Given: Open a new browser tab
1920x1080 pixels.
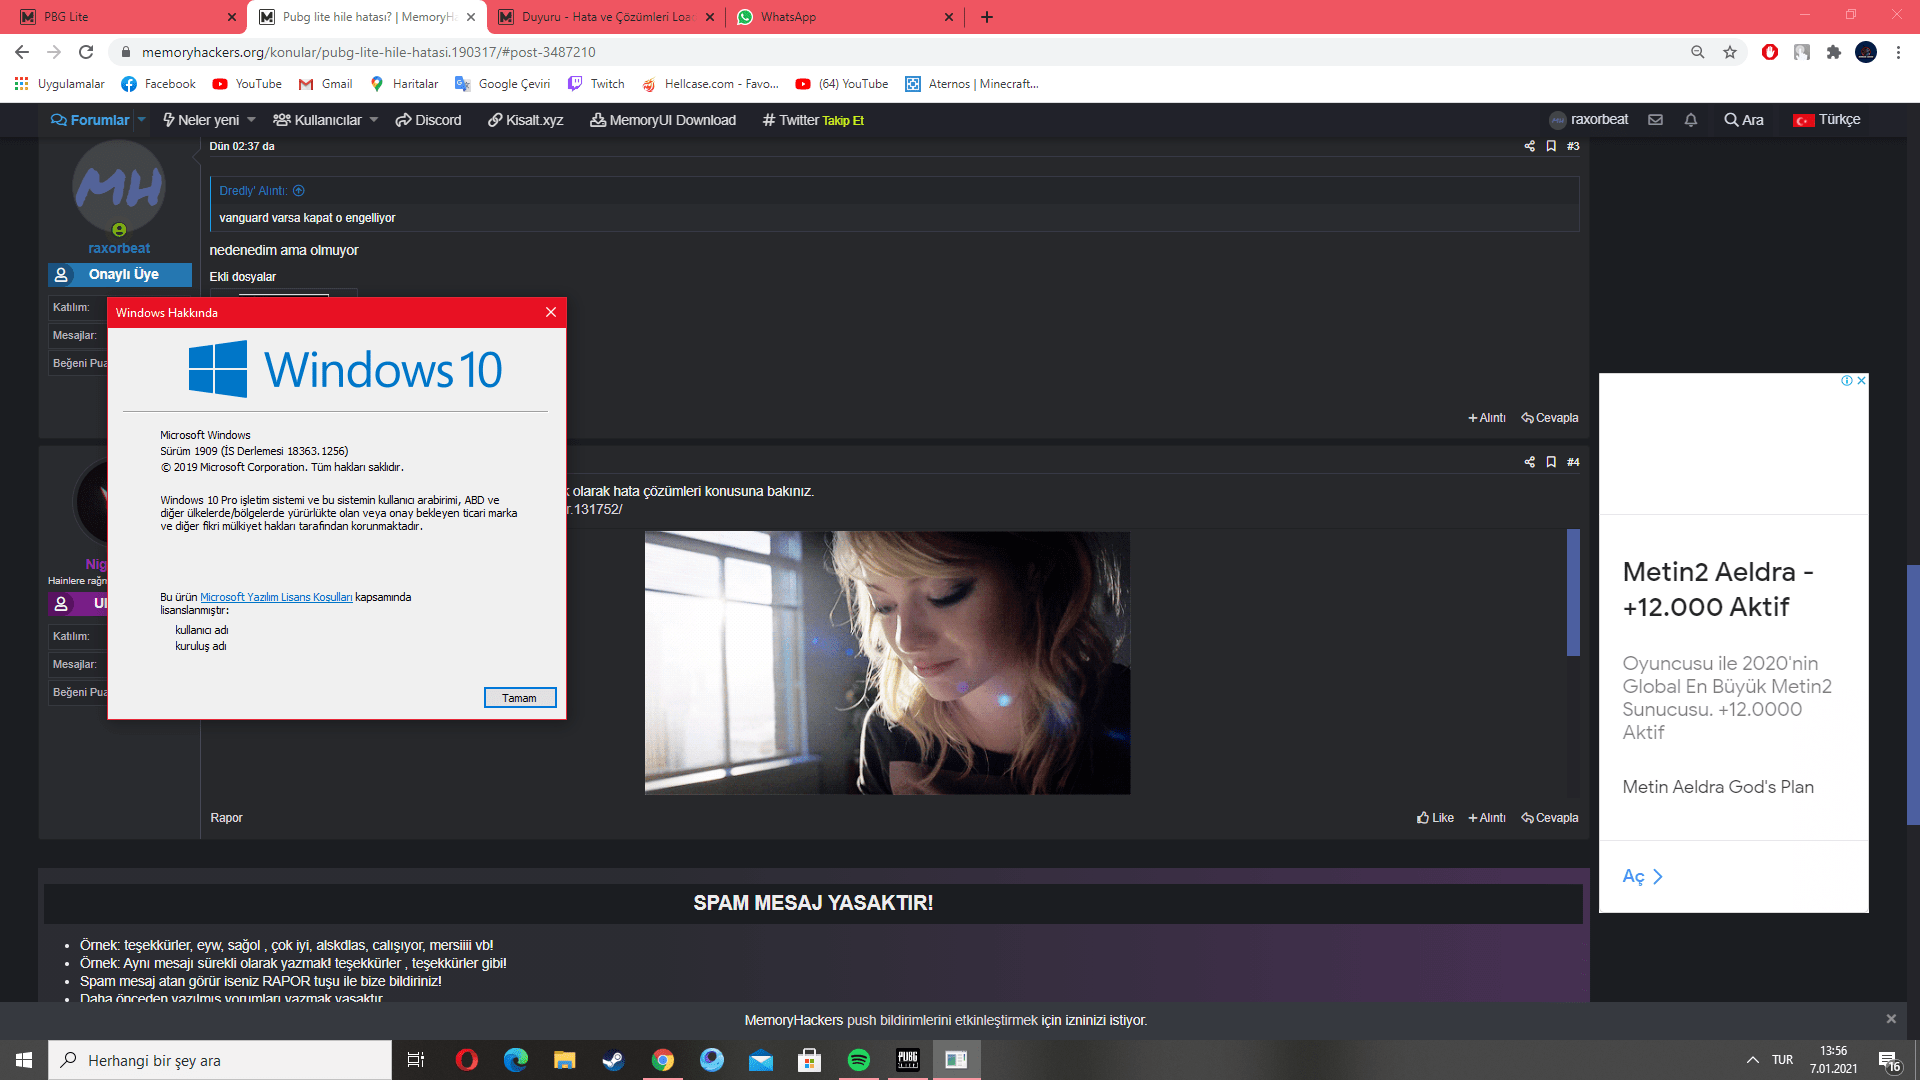Looking at the screenshot, I should [x=987, y=17].
